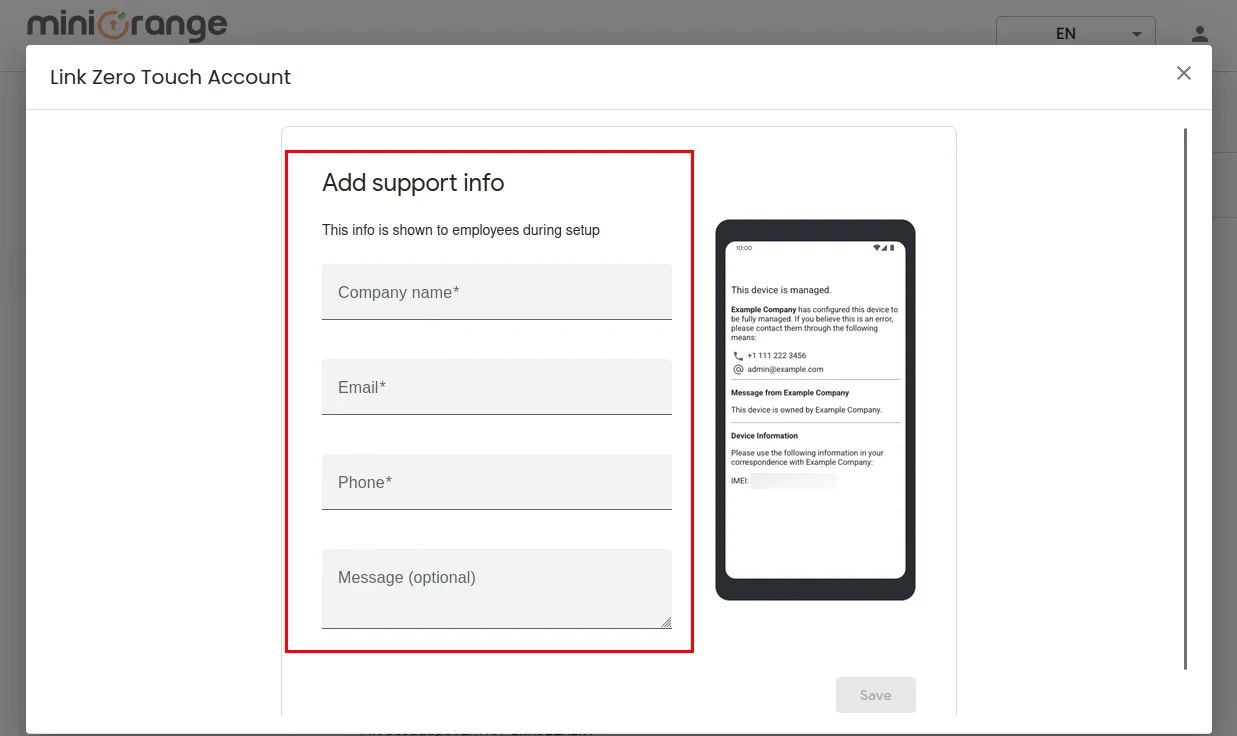Click the +1 111 222 3456 phone link
The height and width of the screenshot is (736, 1237).
777,355
